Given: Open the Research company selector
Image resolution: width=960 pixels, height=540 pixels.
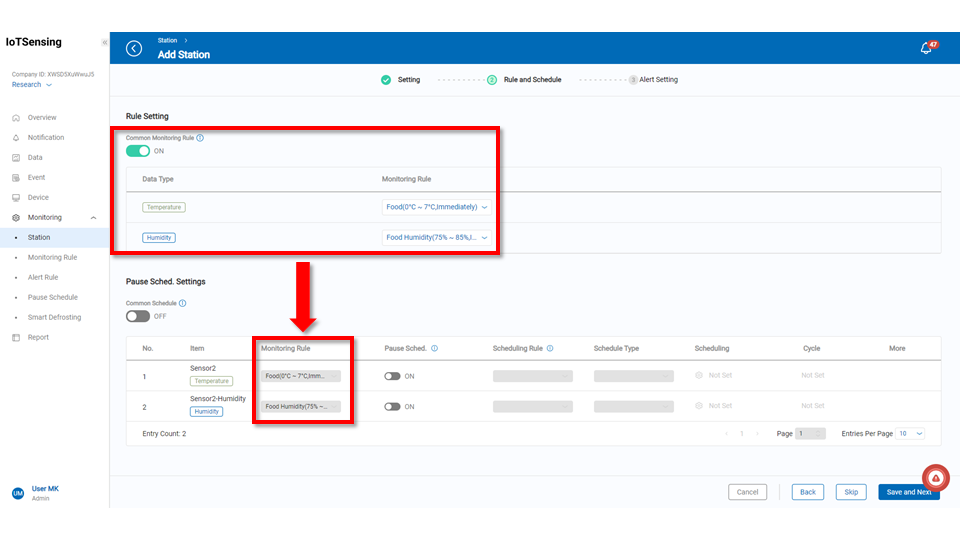Looking at the screenshot, I should tap(32, 85).
